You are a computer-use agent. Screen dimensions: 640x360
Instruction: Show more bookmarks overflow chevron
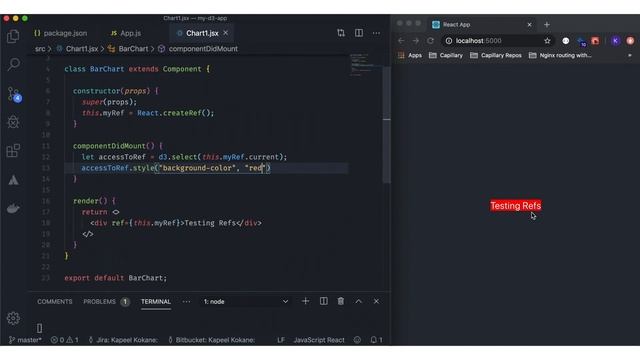pos(630,55)
